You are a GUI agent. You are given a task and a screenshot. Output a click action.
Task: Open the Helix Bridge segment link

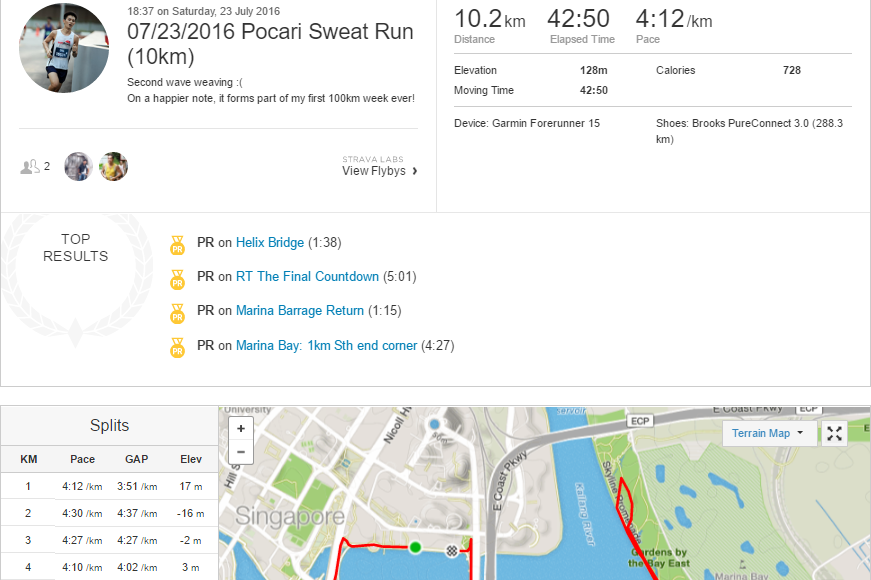(x=269, y=243)
